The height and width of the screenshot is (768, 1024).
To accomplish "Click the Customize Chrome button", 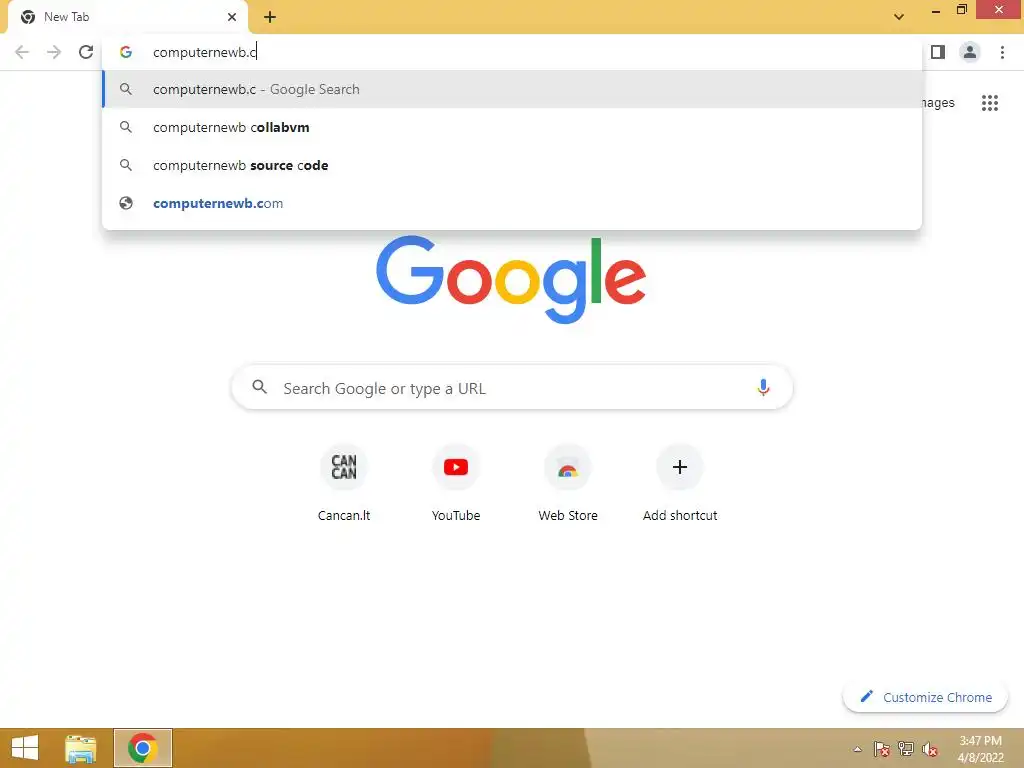I will pyautogui.click(x=925, y=697).
